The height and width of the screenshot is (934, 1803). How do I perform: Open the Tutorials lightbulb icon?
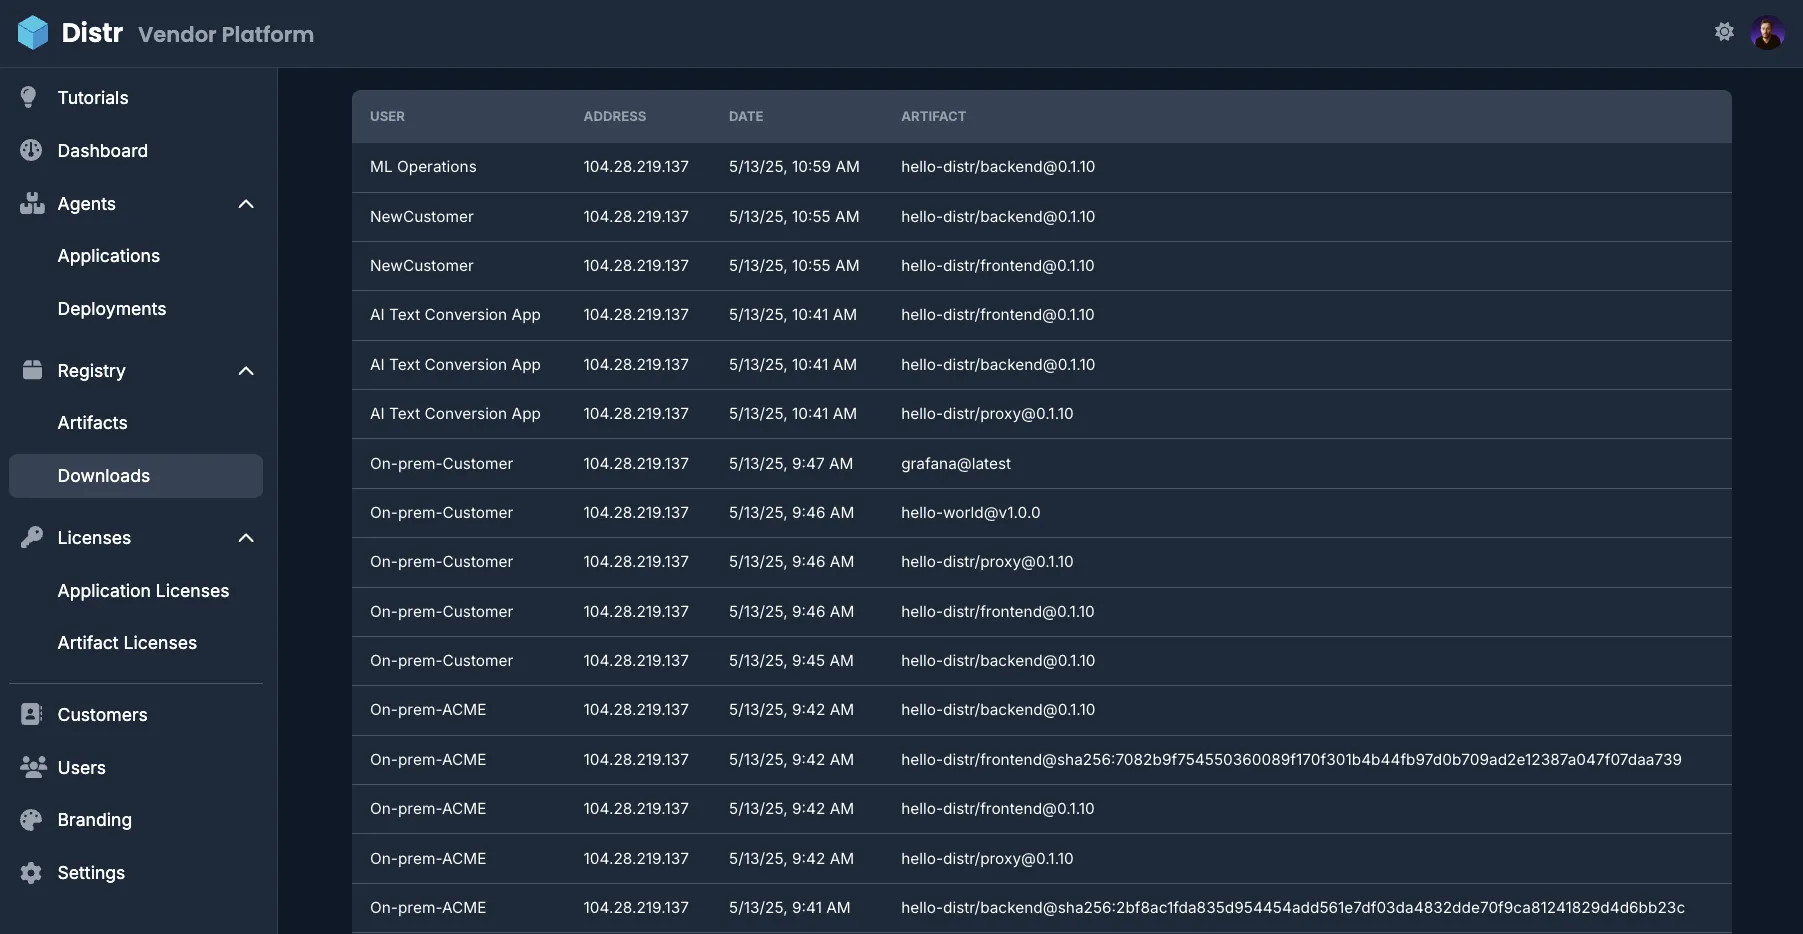[29, 97]
